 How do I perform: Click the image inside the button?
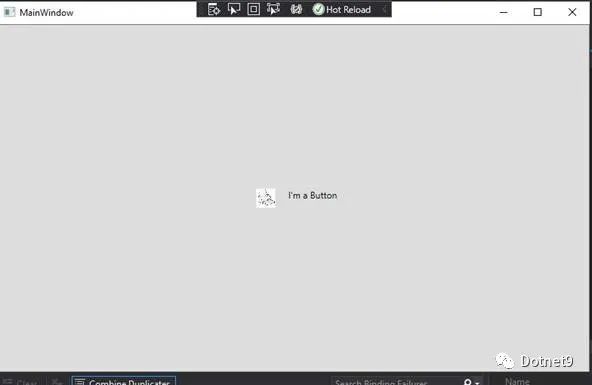pos(266,198)
